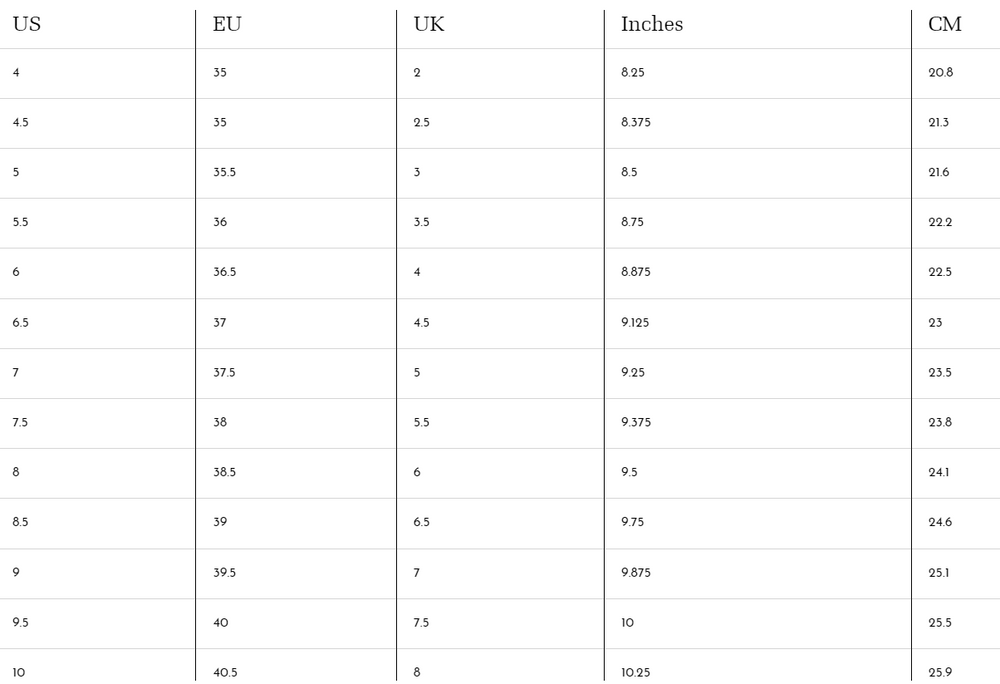Select the US size 9.5 cell
1000x684 pixels.
pos(21,623)
